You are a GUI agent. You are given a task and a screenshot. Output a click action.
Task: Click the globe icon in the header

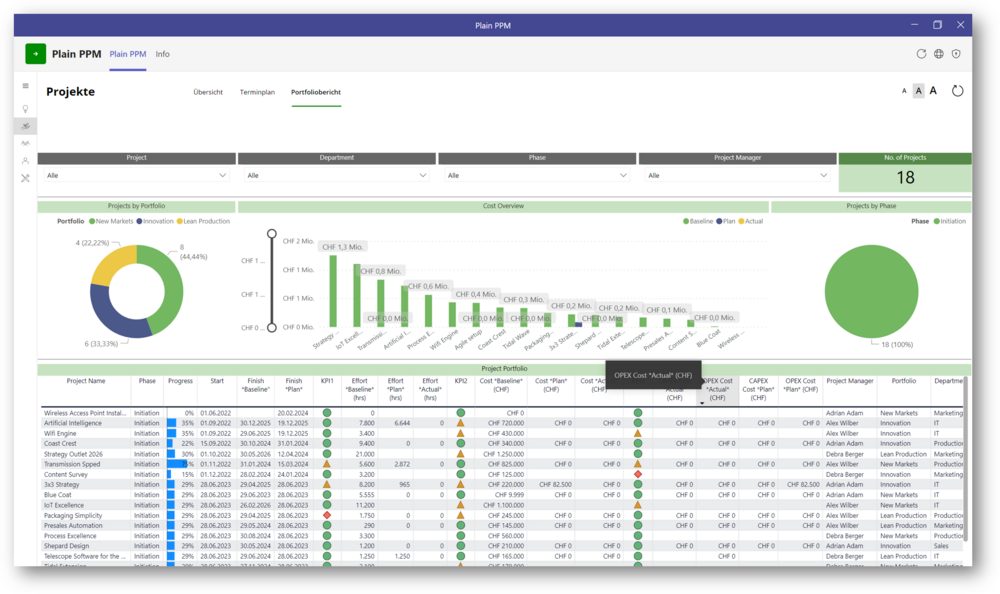point(939,54)
